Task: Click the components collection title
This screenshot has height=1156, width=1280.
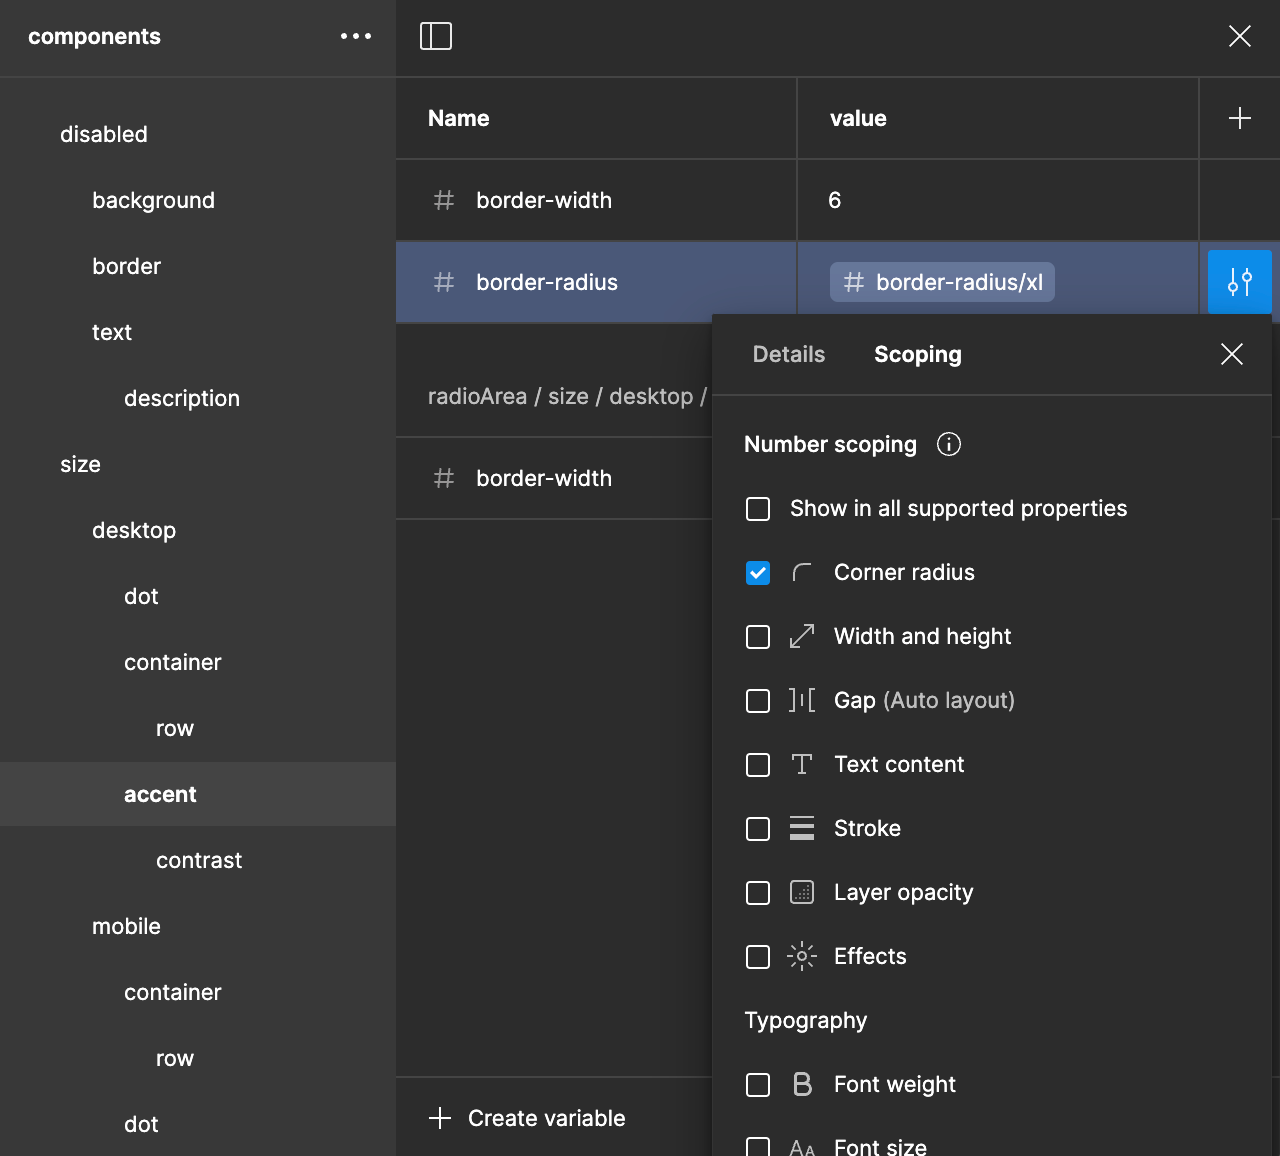Action: (94, 36)
